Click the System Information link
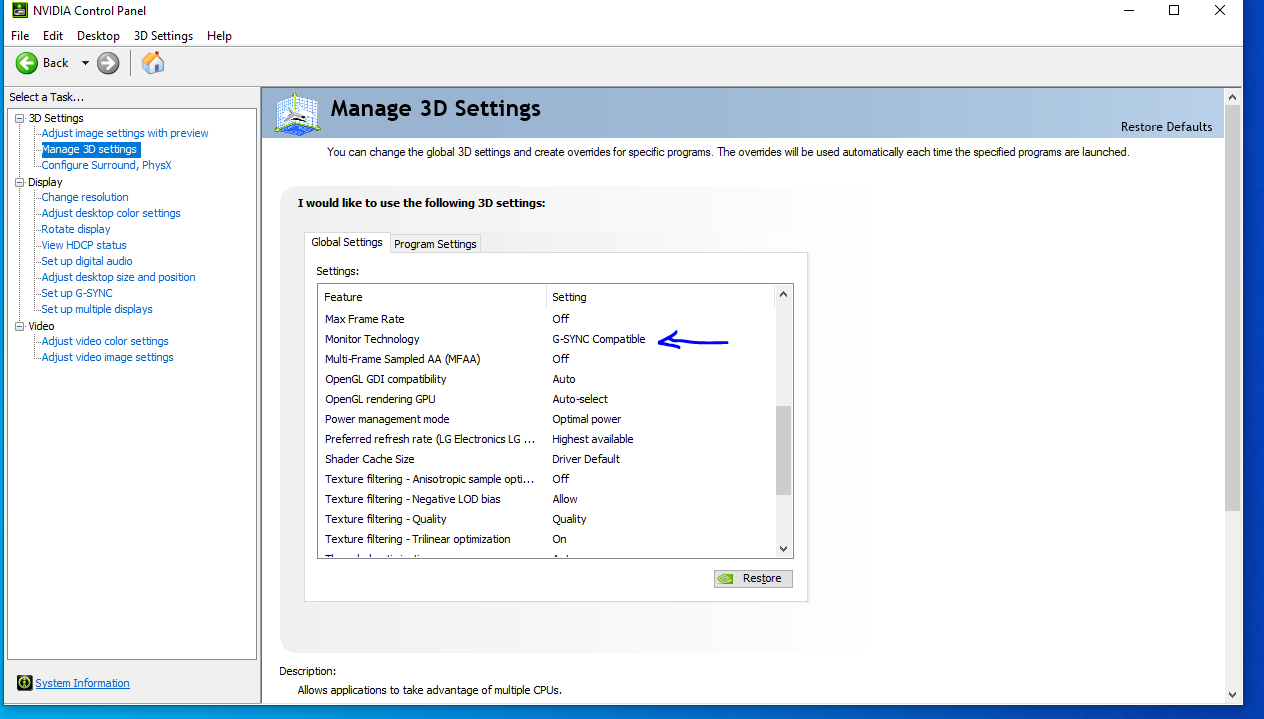The width and height of the screenshot is (1264, 719). coord(82,683)
